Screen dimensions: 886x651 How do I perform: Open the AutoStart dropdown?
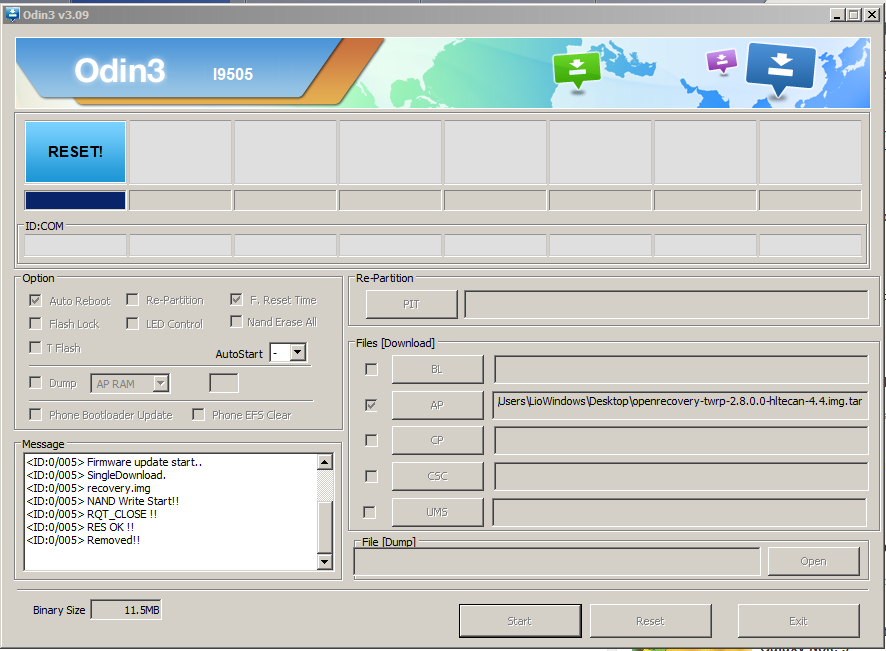click(298, 353)
